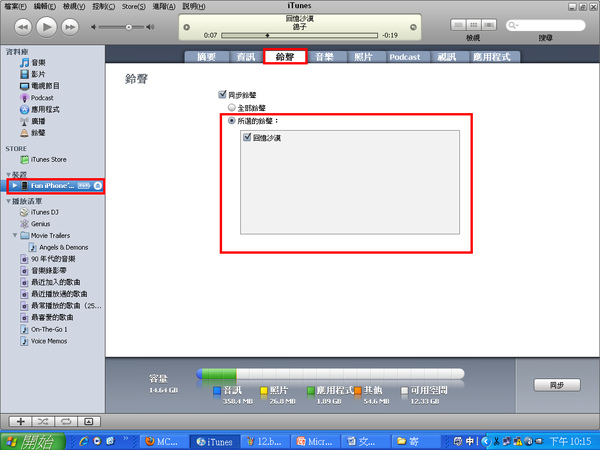The image size is (600, 450).
Task: Switch to 應用程式 tab
Action: [492, 57]
